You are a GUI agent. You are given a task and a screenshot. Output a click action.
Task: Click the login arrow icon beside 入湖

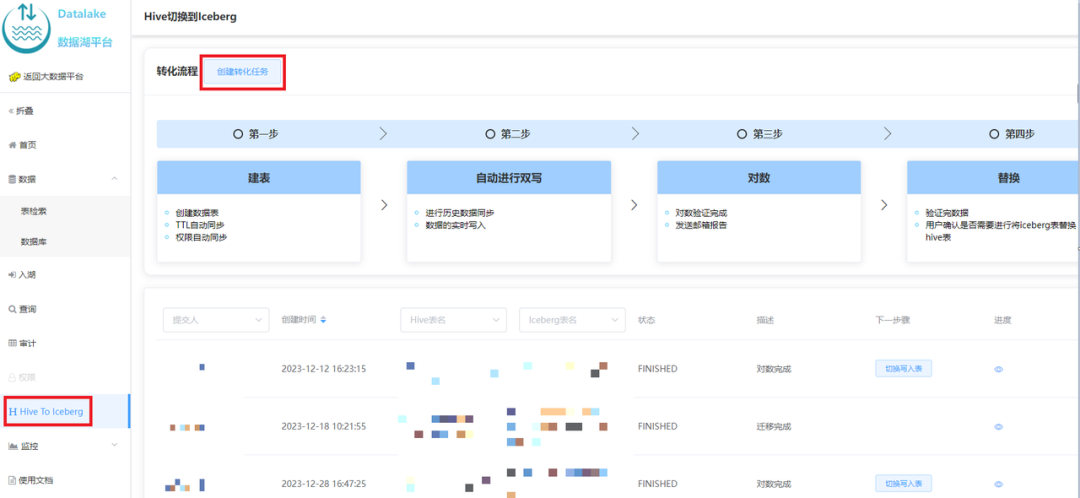point(12,275)
